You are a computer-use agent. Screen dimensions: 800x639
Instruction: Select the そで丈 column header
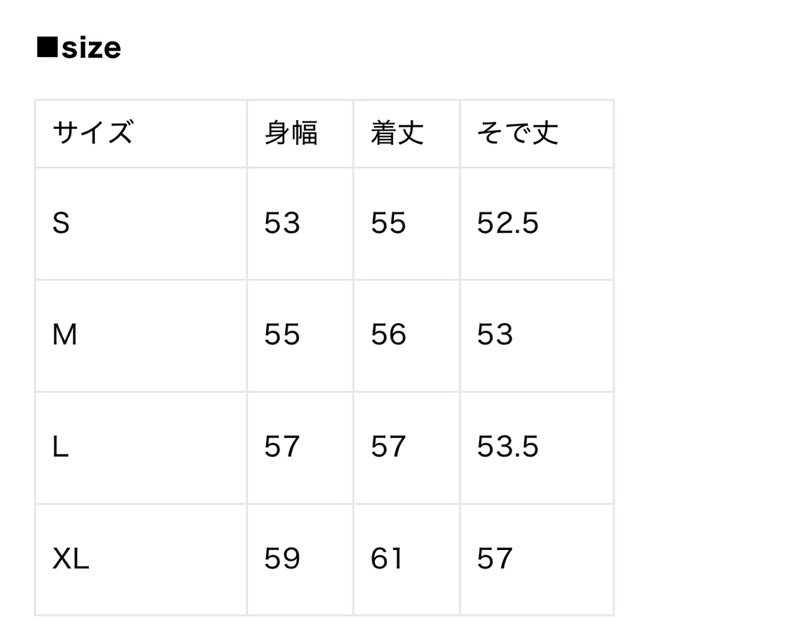tap(517, 133)
